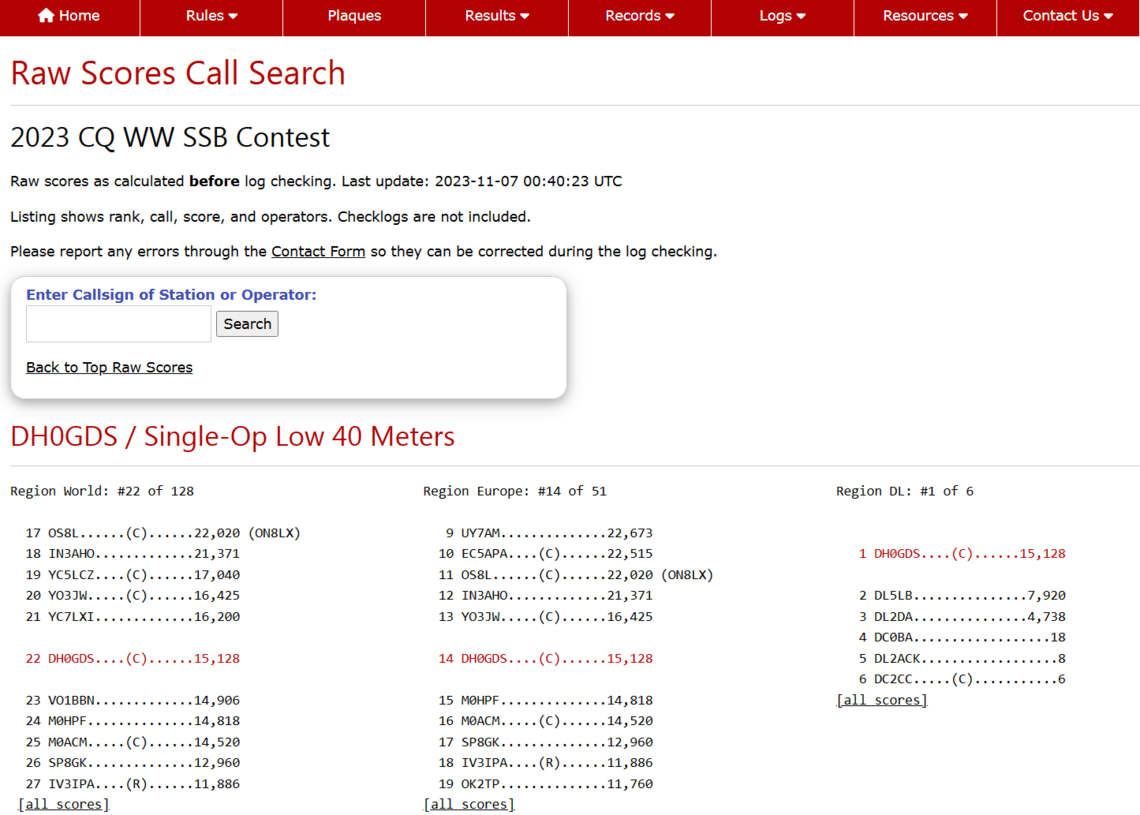Click the Home house icon
This screenshot has width=1140, height=815.
[x=46, y=15]
